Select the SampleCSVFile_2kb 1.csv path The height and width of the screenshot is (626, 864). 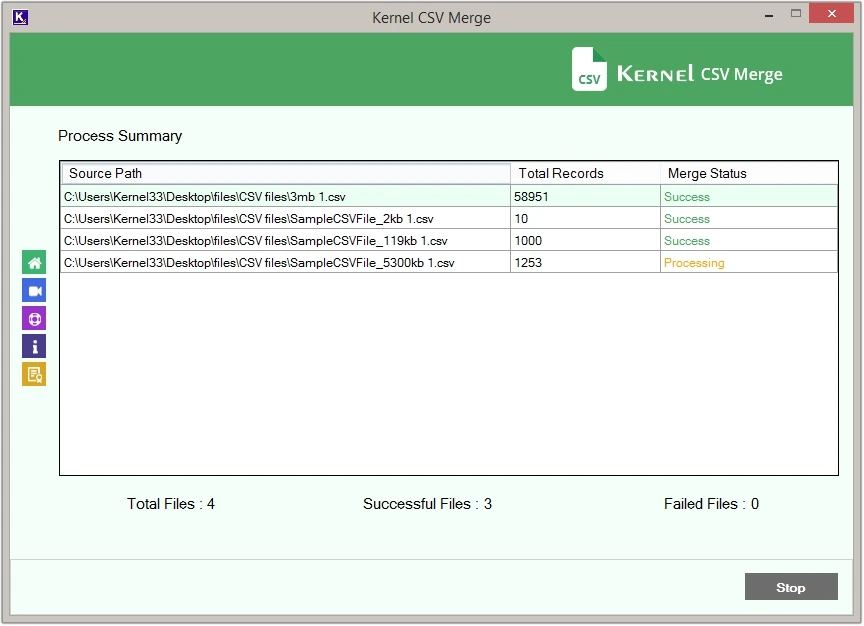point(285,219)
